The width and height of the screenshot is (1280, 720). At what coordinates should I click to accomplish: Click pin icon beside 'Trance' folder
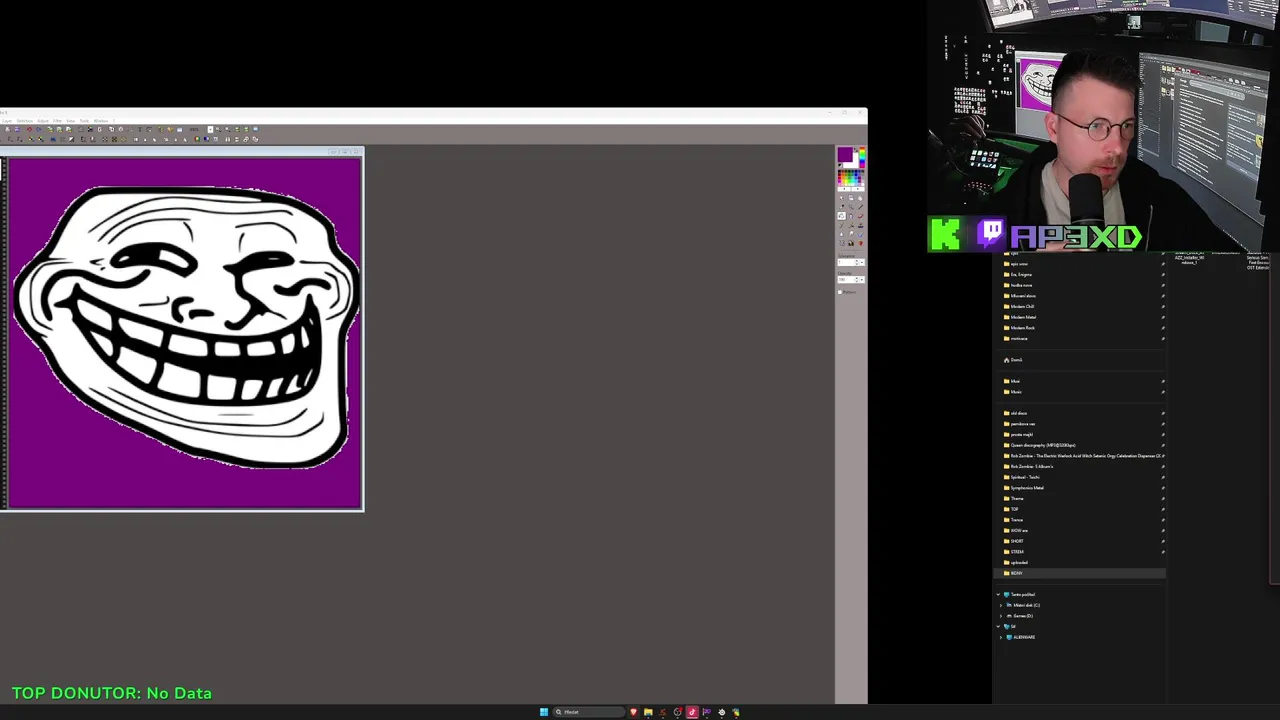click(1162, 520)
